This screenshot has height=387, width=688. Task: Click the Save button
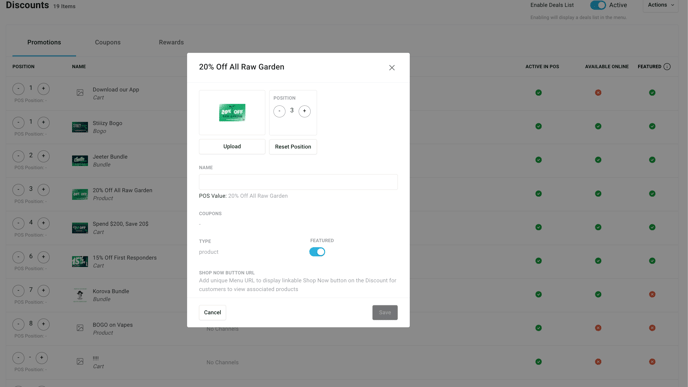385,312
